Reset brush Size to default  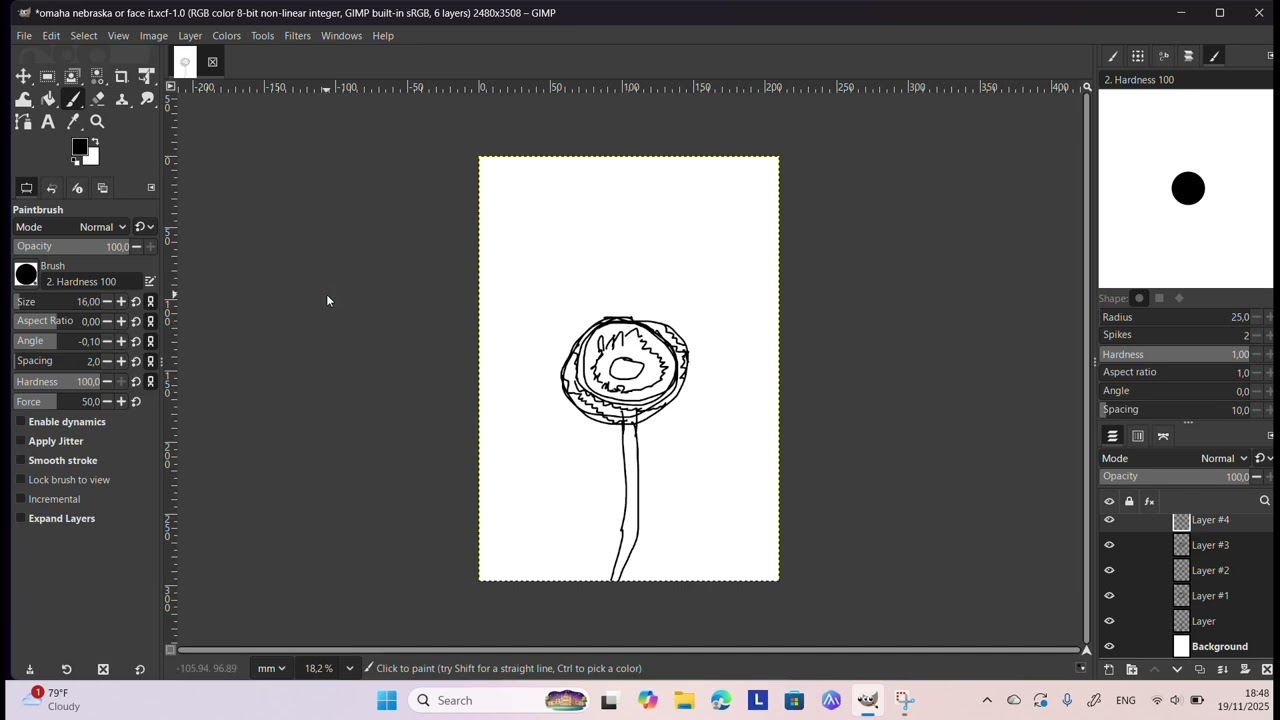pyautogui.click(x=136, y=302)
